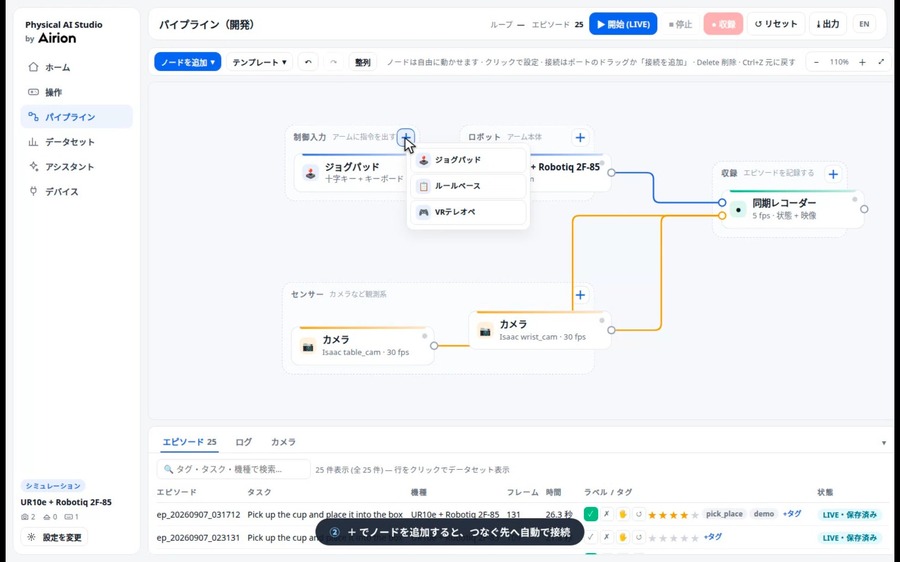Rate ep_20260907_023131 with the first star
This screenshot has width=900, height=562.
coord(652,538)
